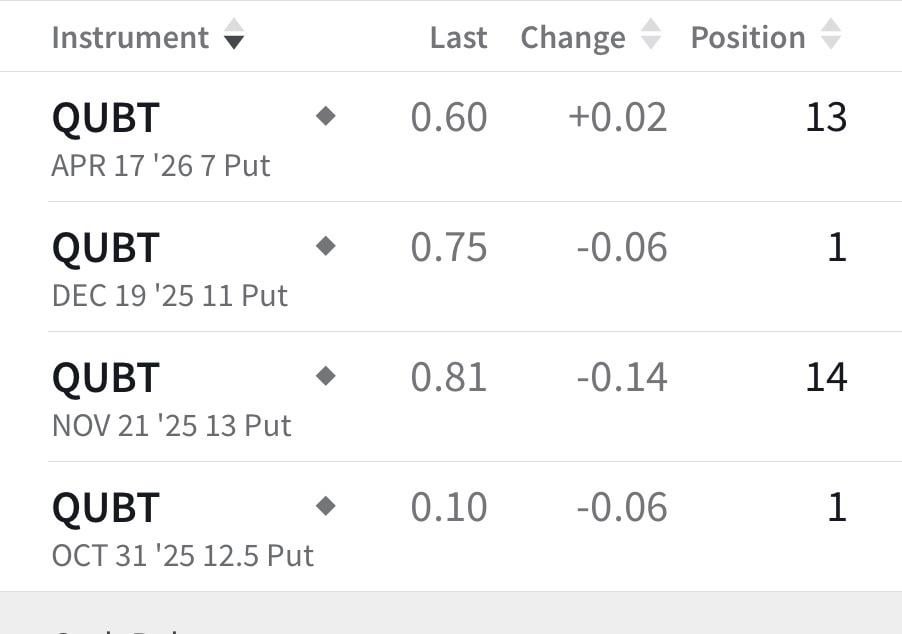902x634 pixels.
Task: Open the QUBT DEC 19 '25 11 Put position
Action: point(169,268)
